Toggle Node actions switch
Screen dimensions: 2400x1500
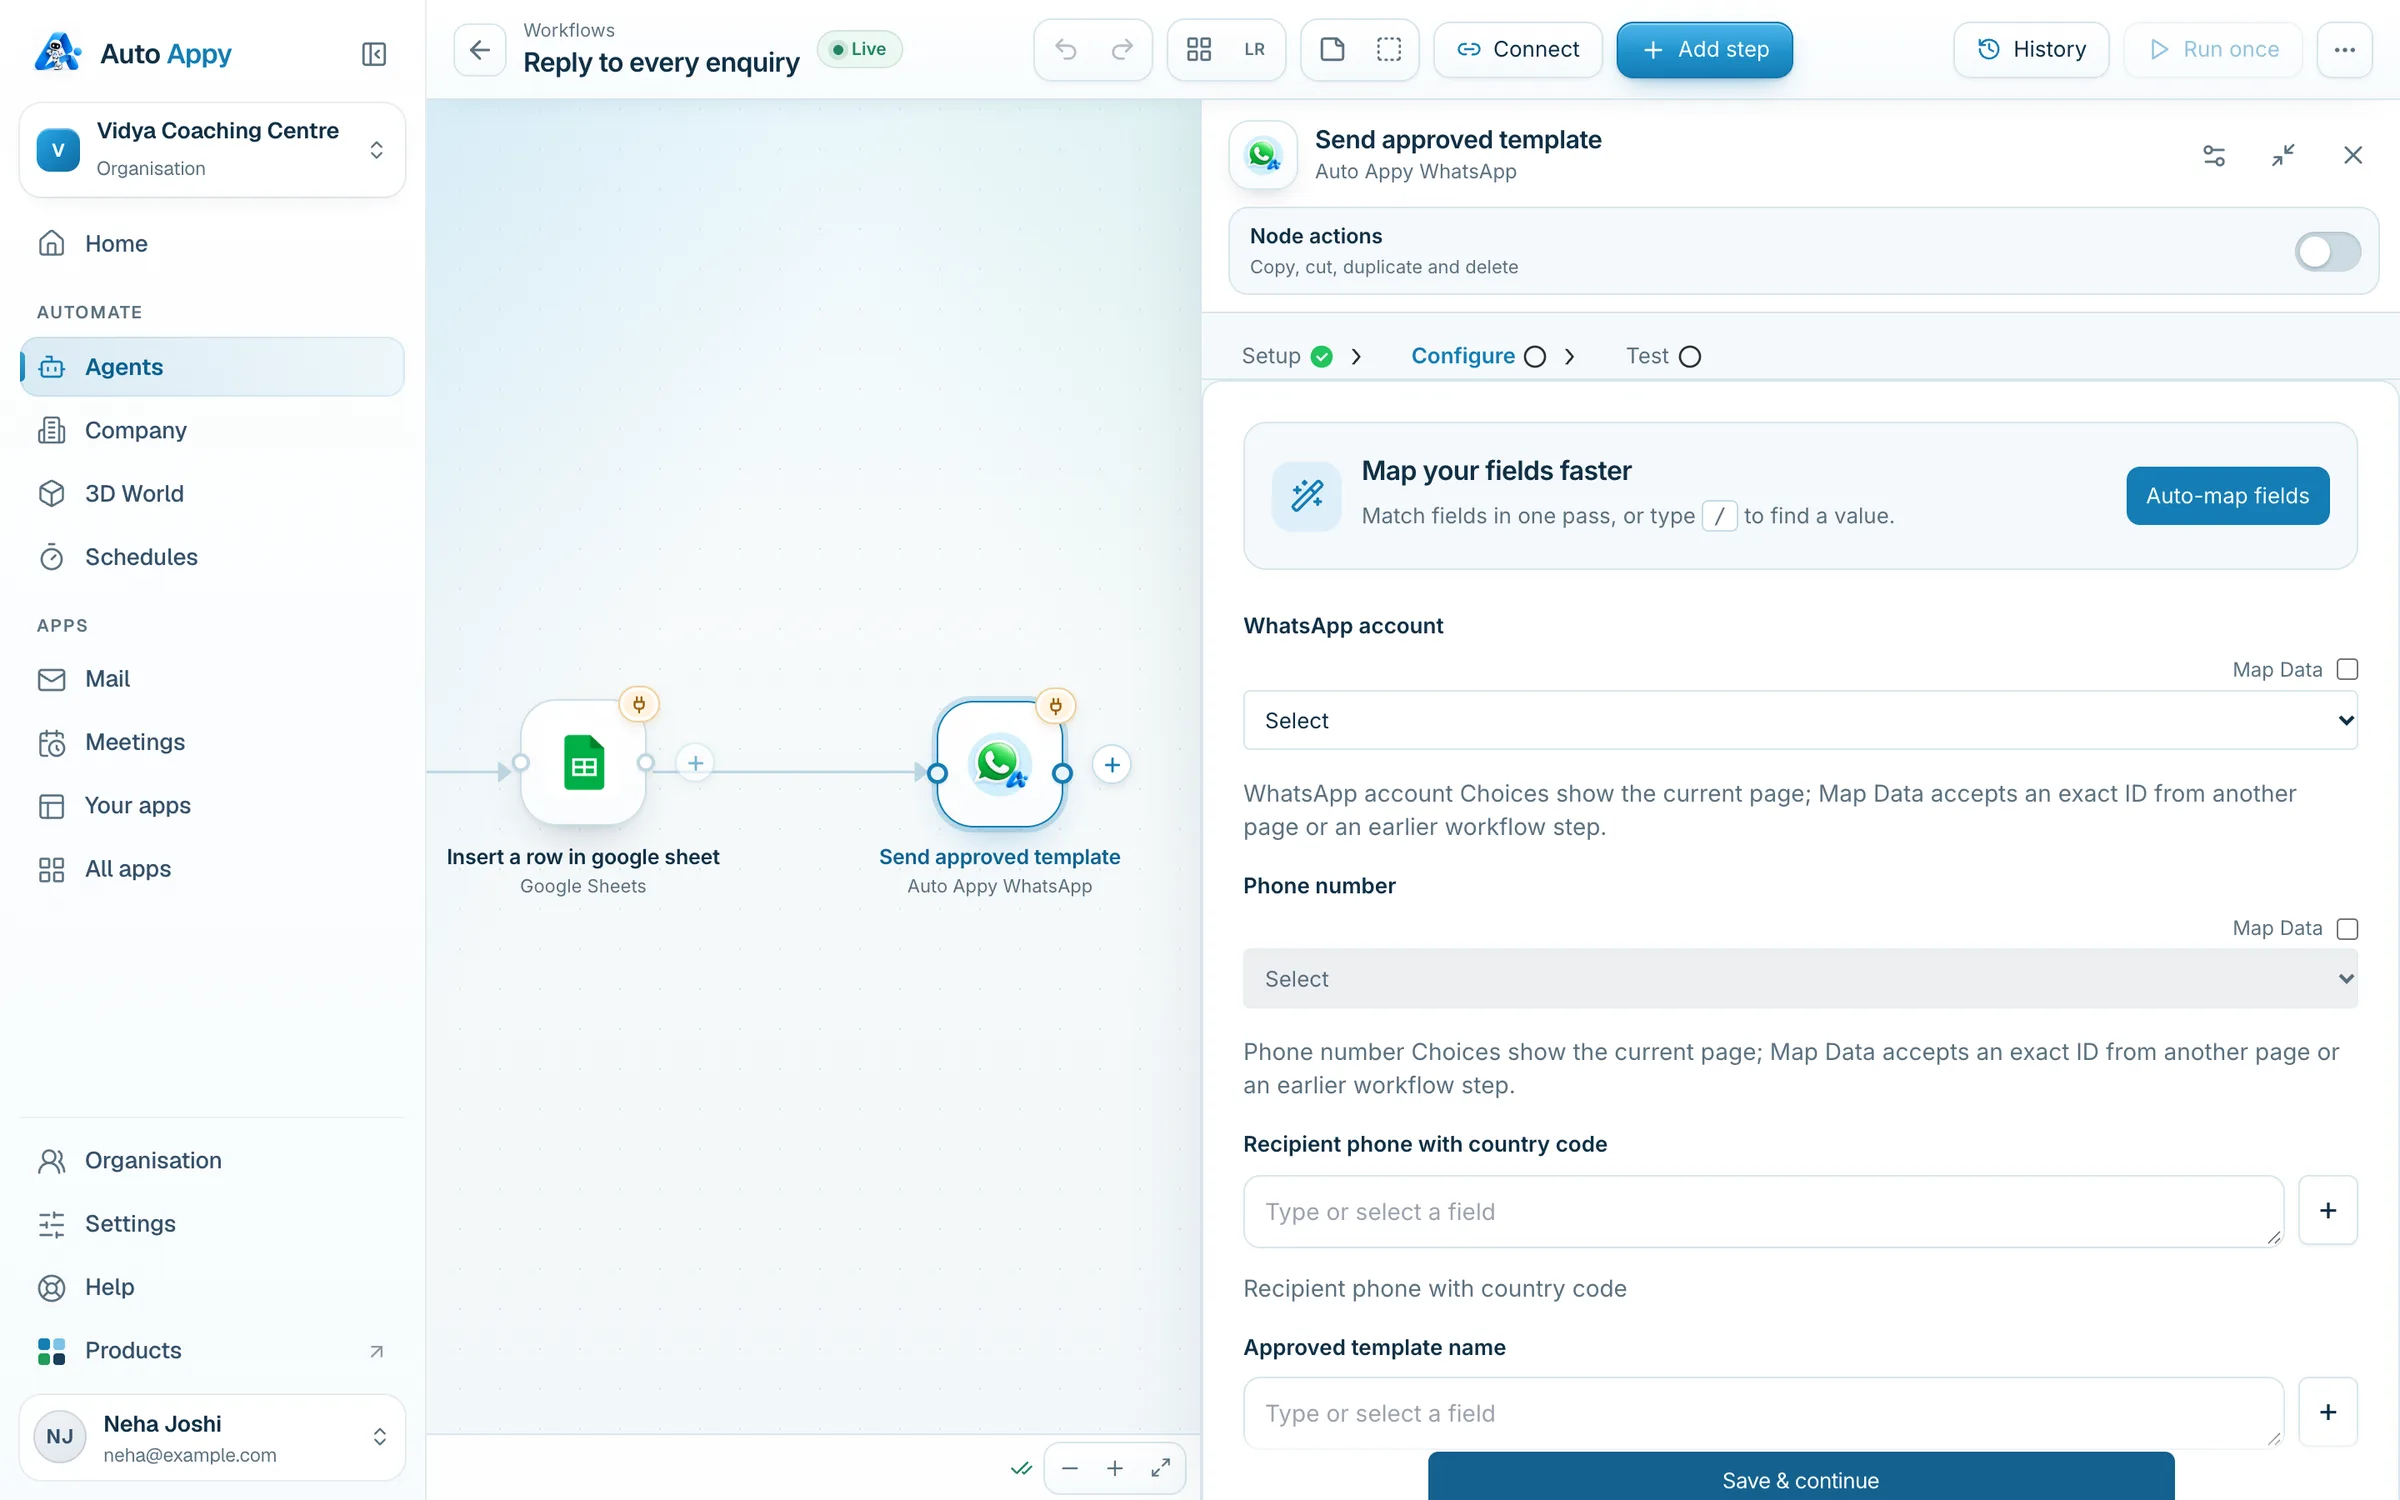2328,251
